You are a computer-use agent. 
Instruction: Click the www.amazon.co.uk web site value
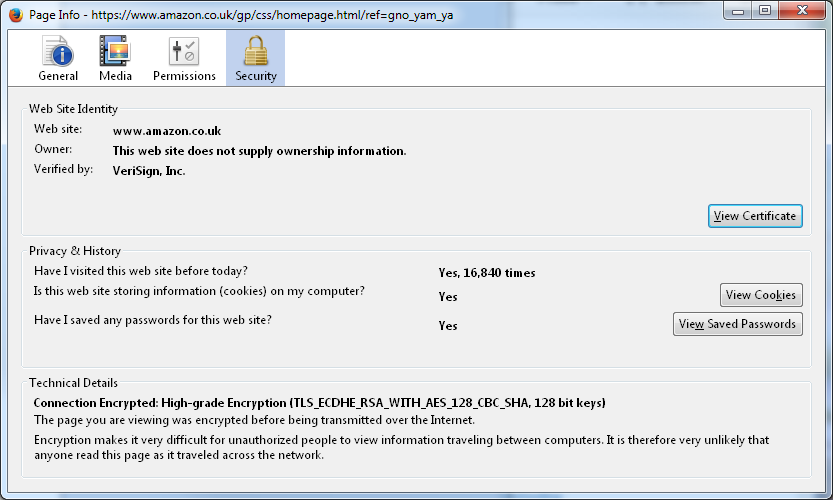click(x=167, y=131)
